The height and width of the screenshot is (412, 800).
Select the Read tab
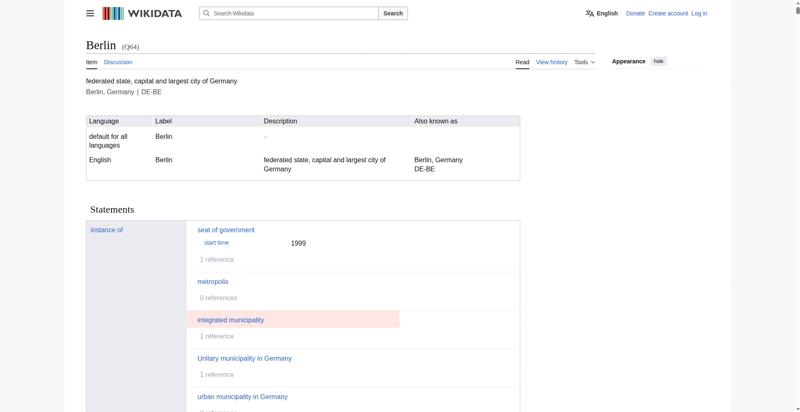point(522,62)
